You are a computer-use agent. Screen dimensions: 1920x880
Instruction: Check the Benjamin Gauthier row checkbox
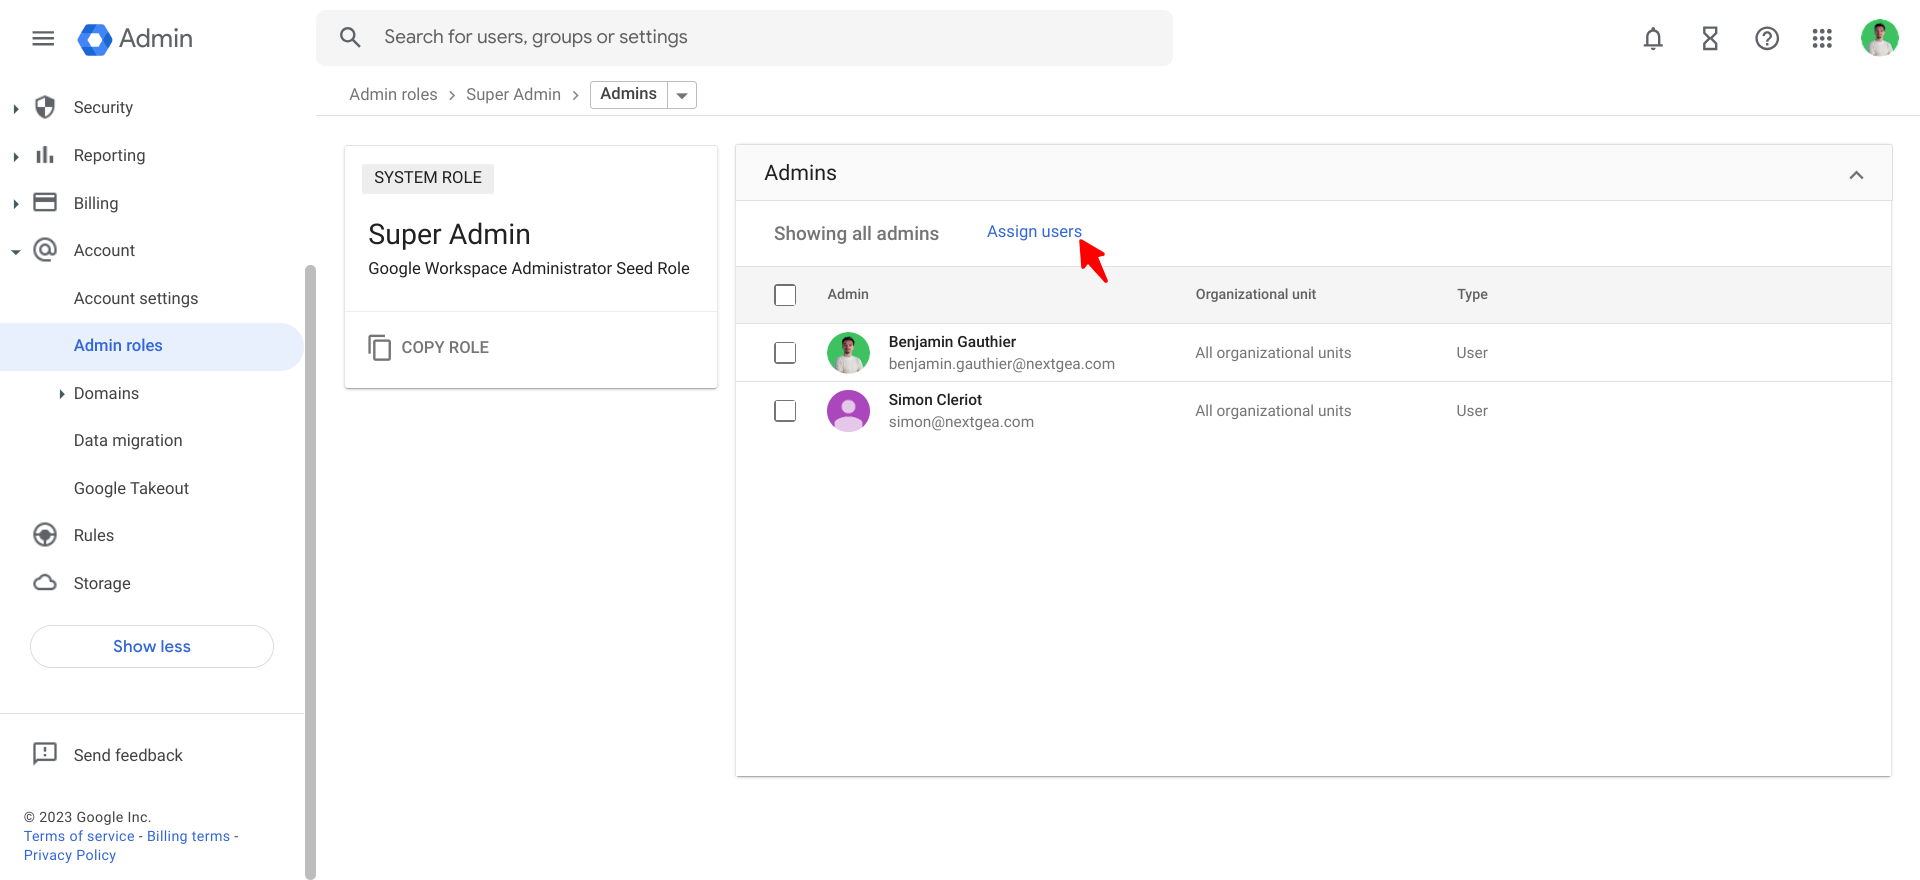[x=785, y=353]
